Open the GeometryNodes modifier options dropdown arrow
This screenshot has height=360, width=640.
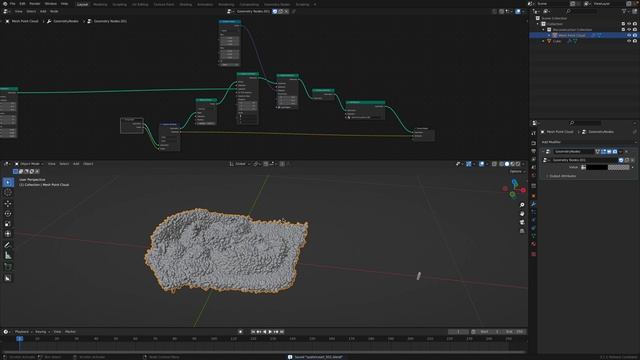click(621, 152)
